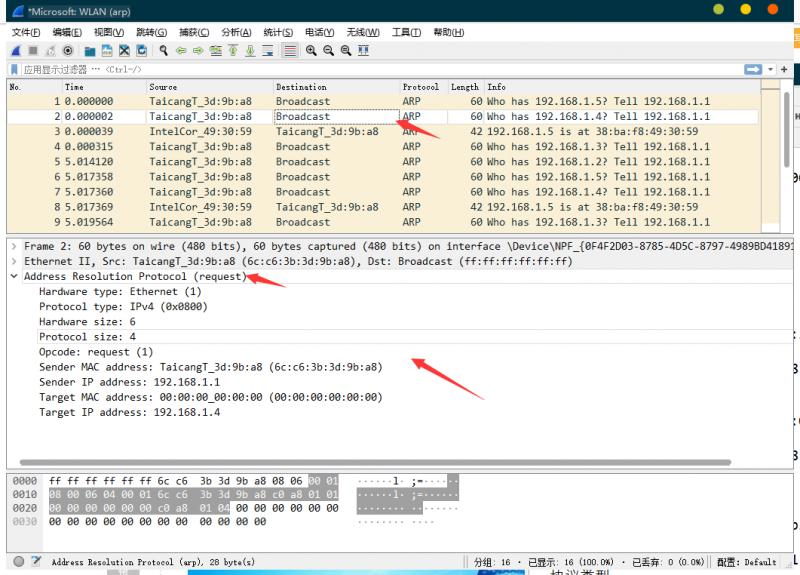The image size is (800, 575).
Task: Select packet 3, the ARP reply at 0.000039
Action: (383, 132)
